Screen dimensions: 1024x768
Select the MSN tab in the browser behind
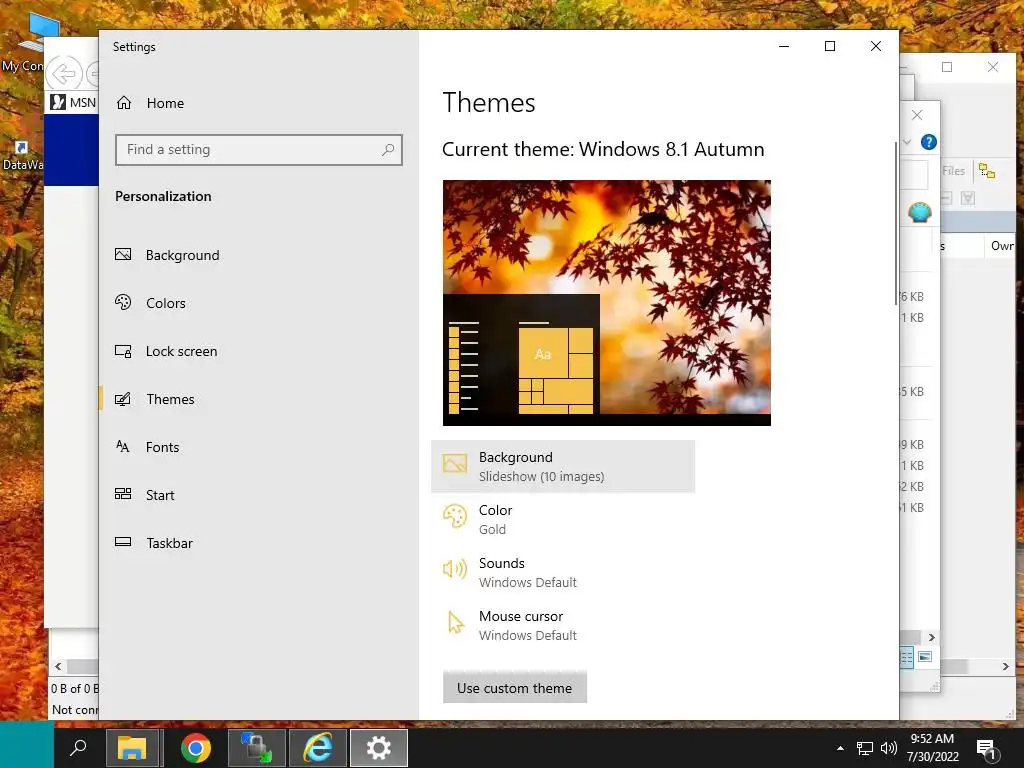[x=74, y=103]
